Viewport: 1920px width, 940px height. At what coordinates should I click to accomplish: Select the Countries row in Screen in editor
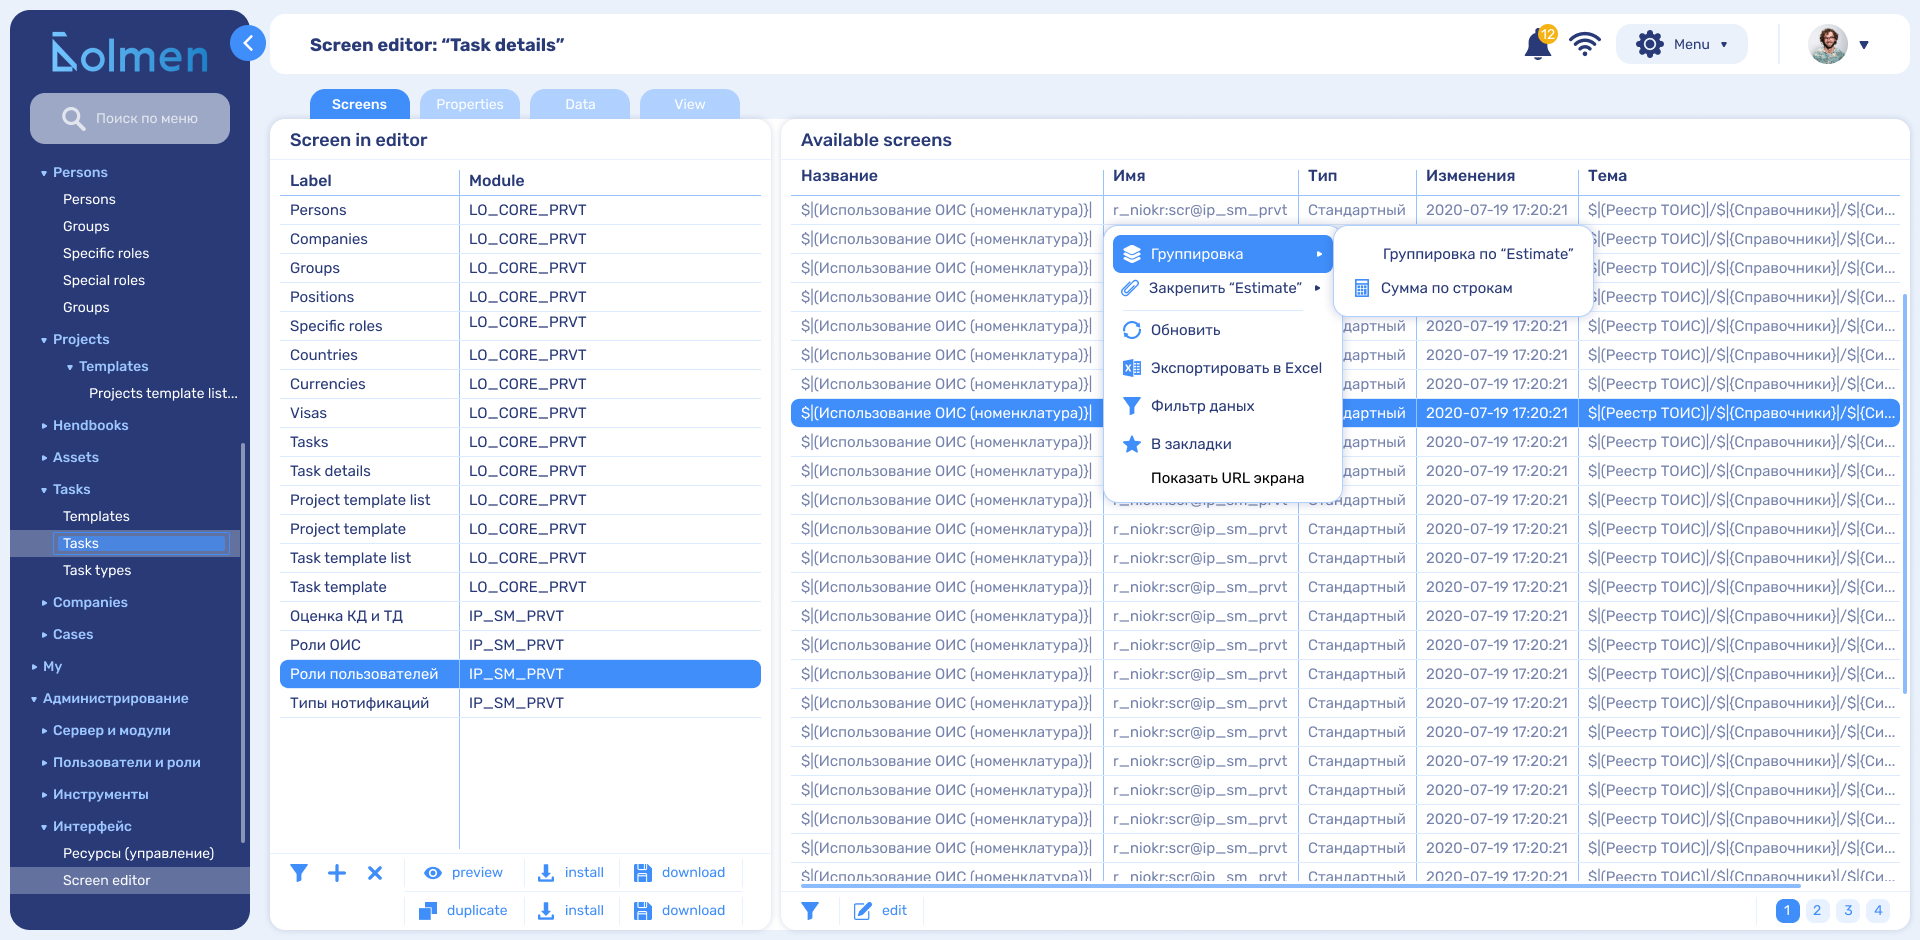(x=520, y=355)
